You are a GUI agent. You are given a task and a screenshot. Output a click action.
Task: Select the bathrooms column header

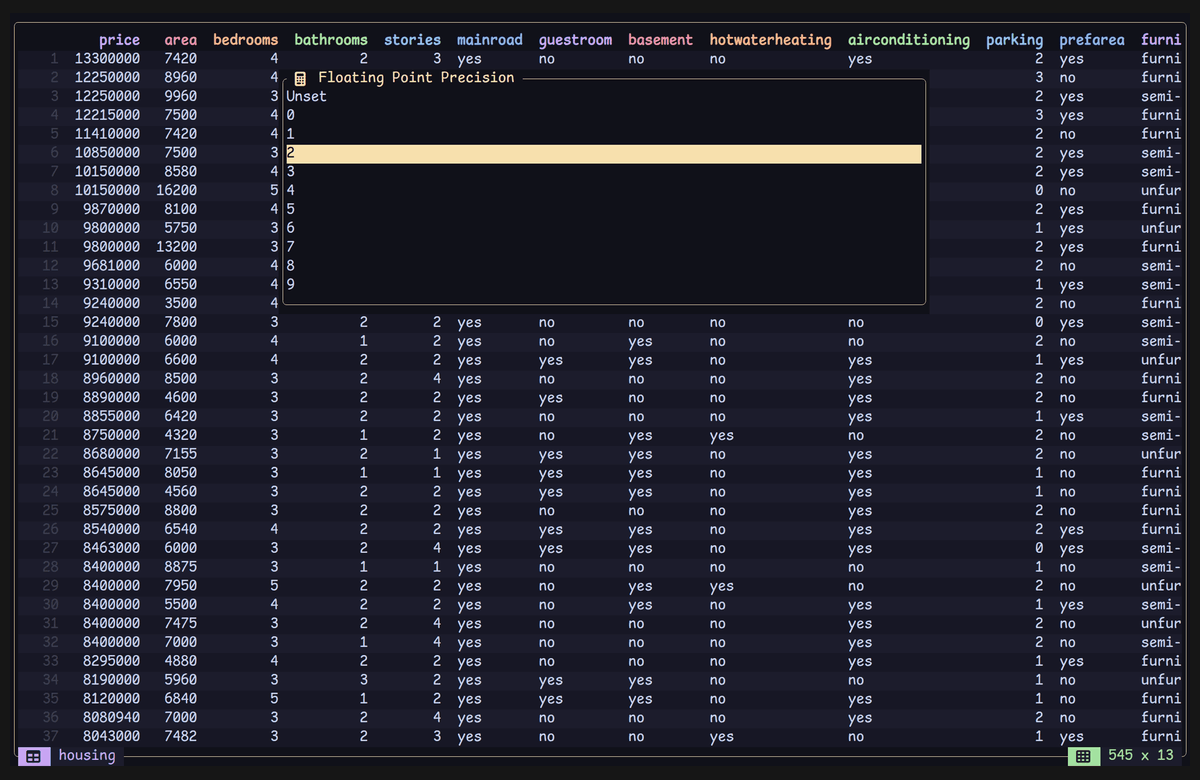[331, 40]
